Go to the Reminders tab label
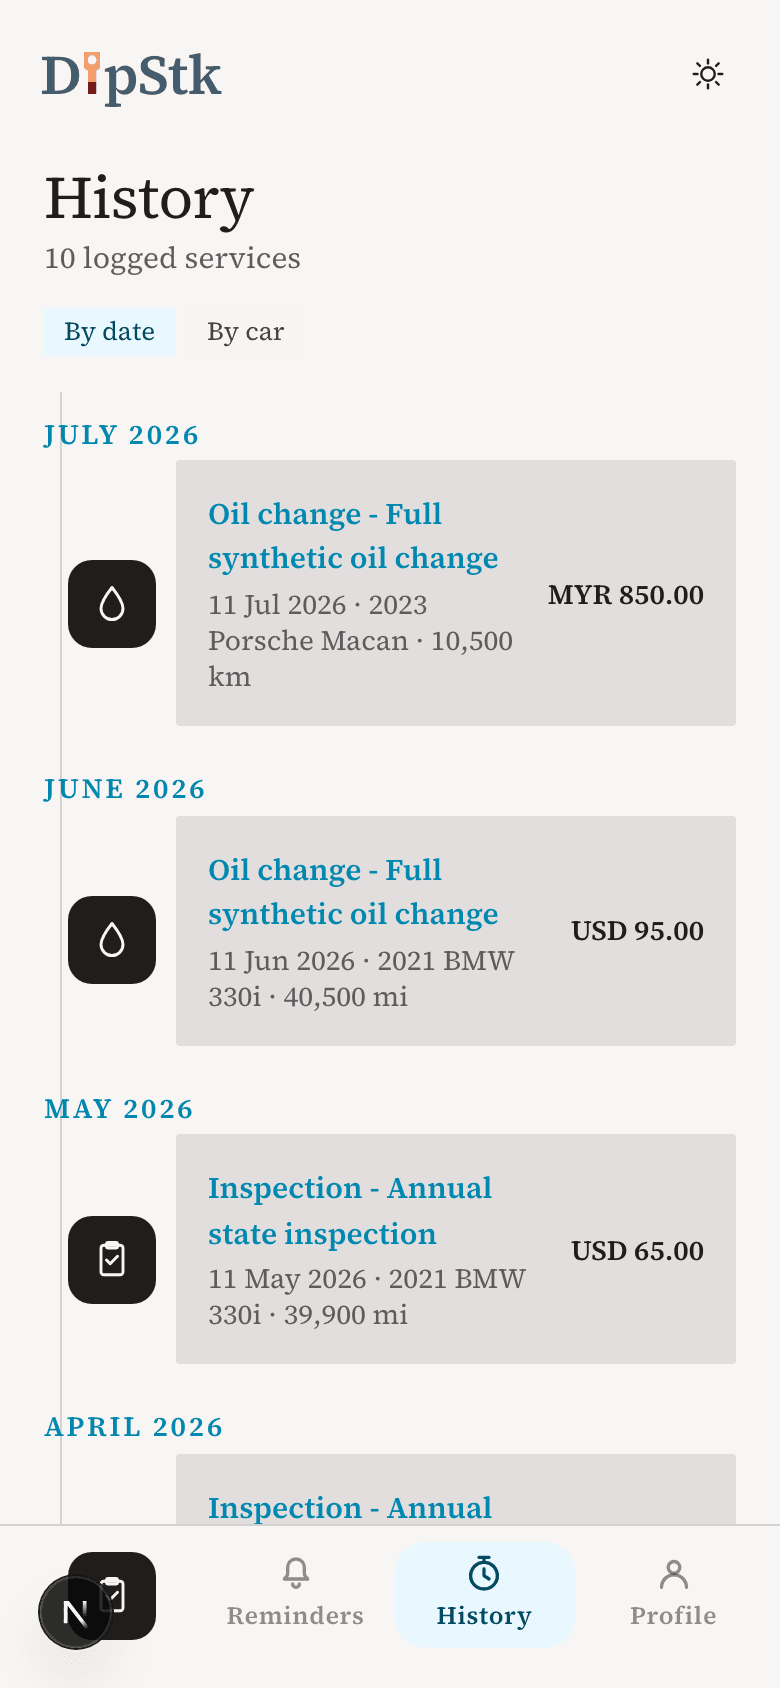 point(295,1616)
